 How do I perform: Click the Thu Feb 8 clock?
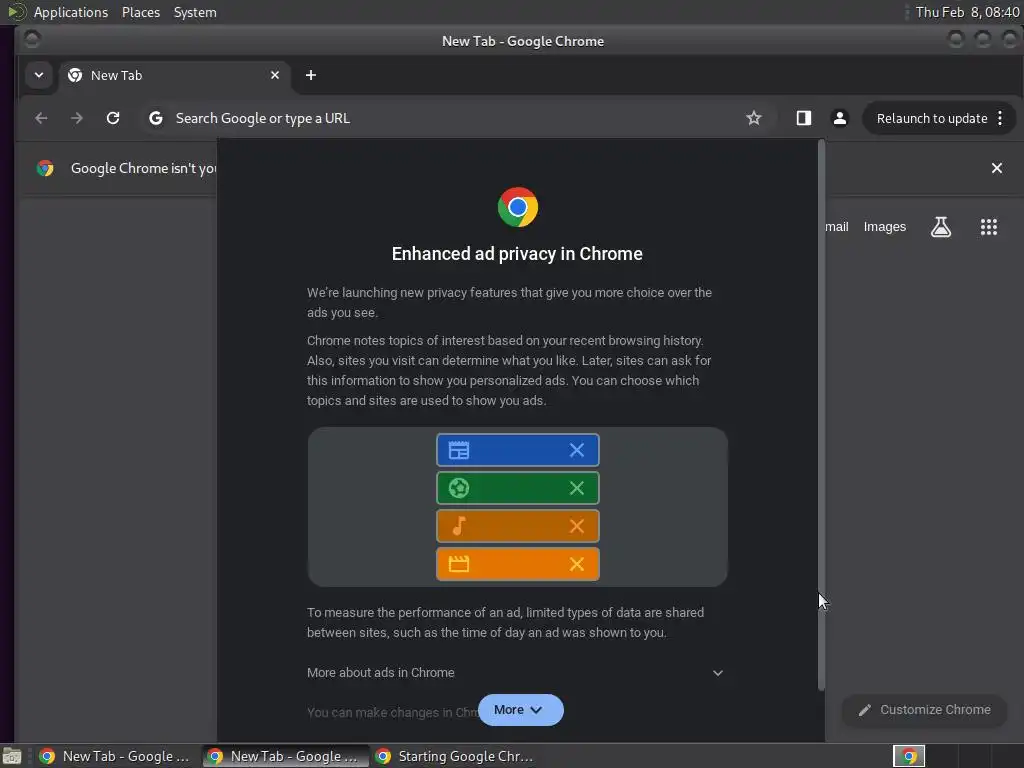click(967, 12)
